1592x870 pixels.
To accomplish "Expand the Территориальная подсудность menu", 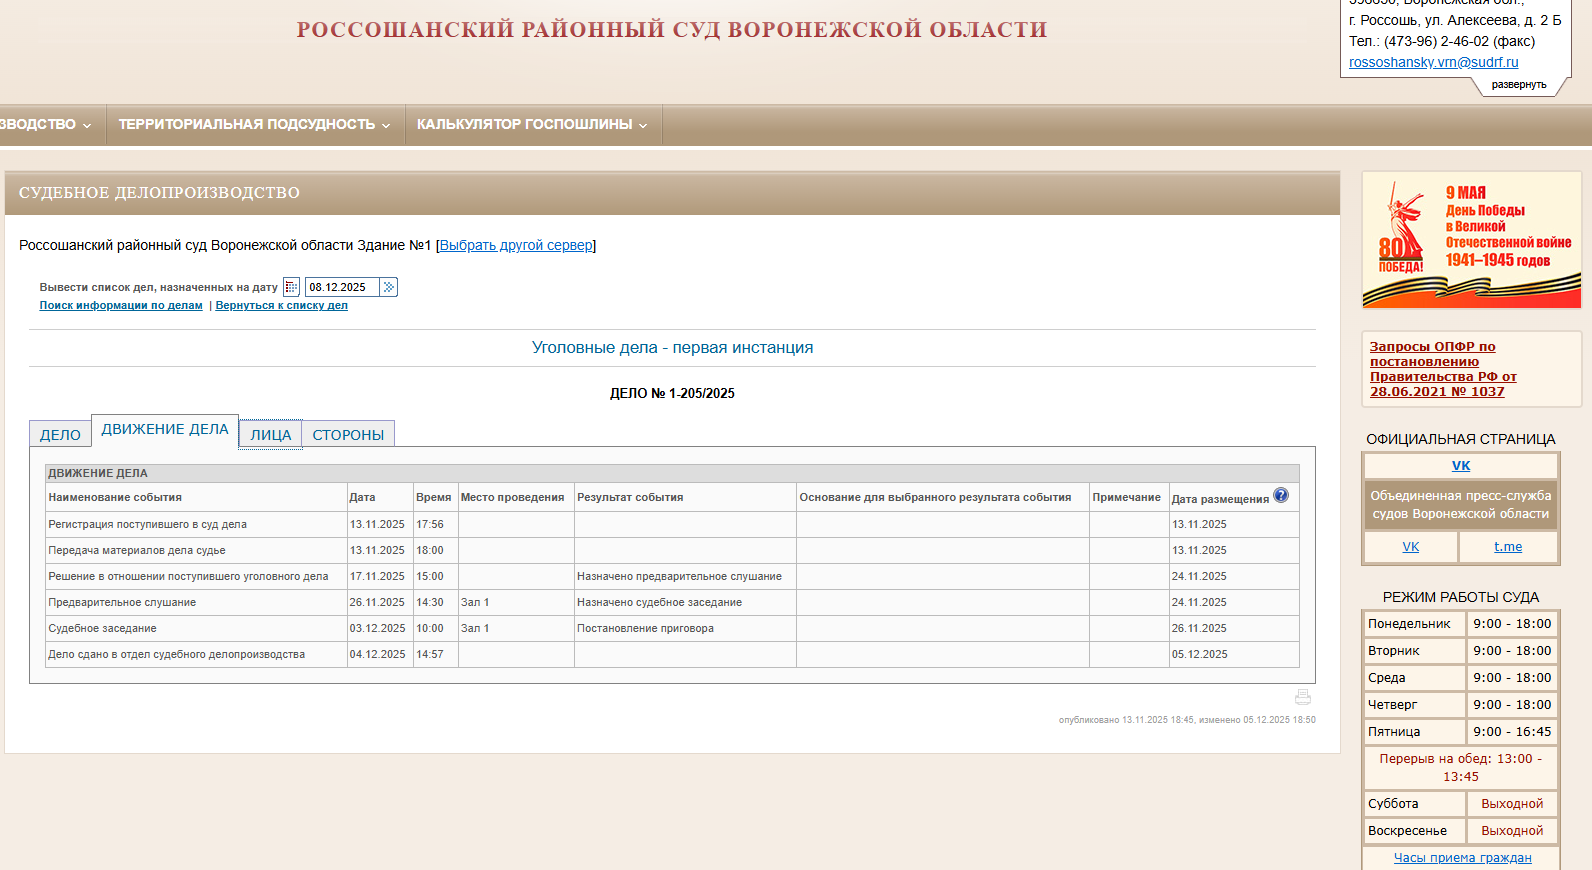I will (254, 125).
